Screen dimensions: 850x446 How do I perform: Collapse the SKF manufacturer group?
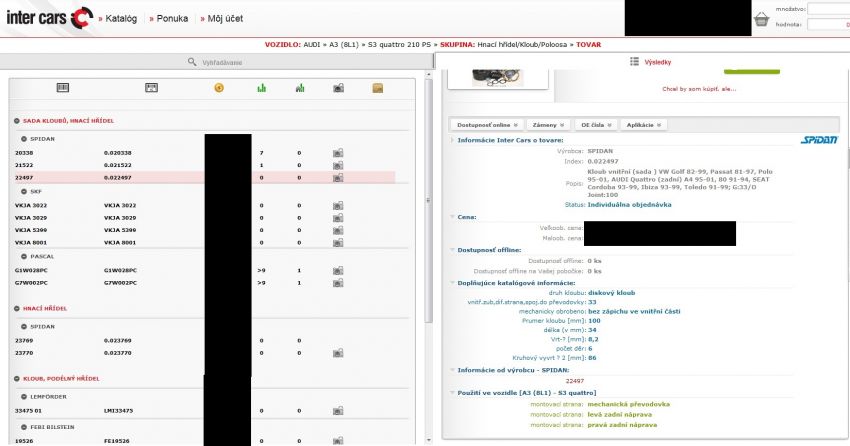(24, 192)
